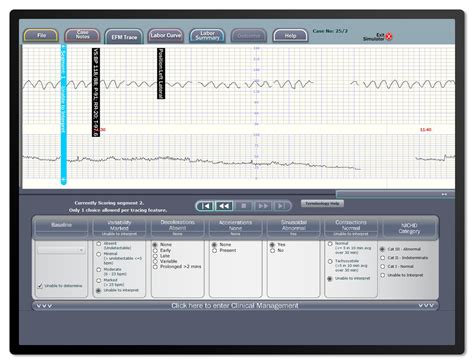Click the horizontal trace scroll bar thumb
Screen dimensions: 474x364
(395, 194)
